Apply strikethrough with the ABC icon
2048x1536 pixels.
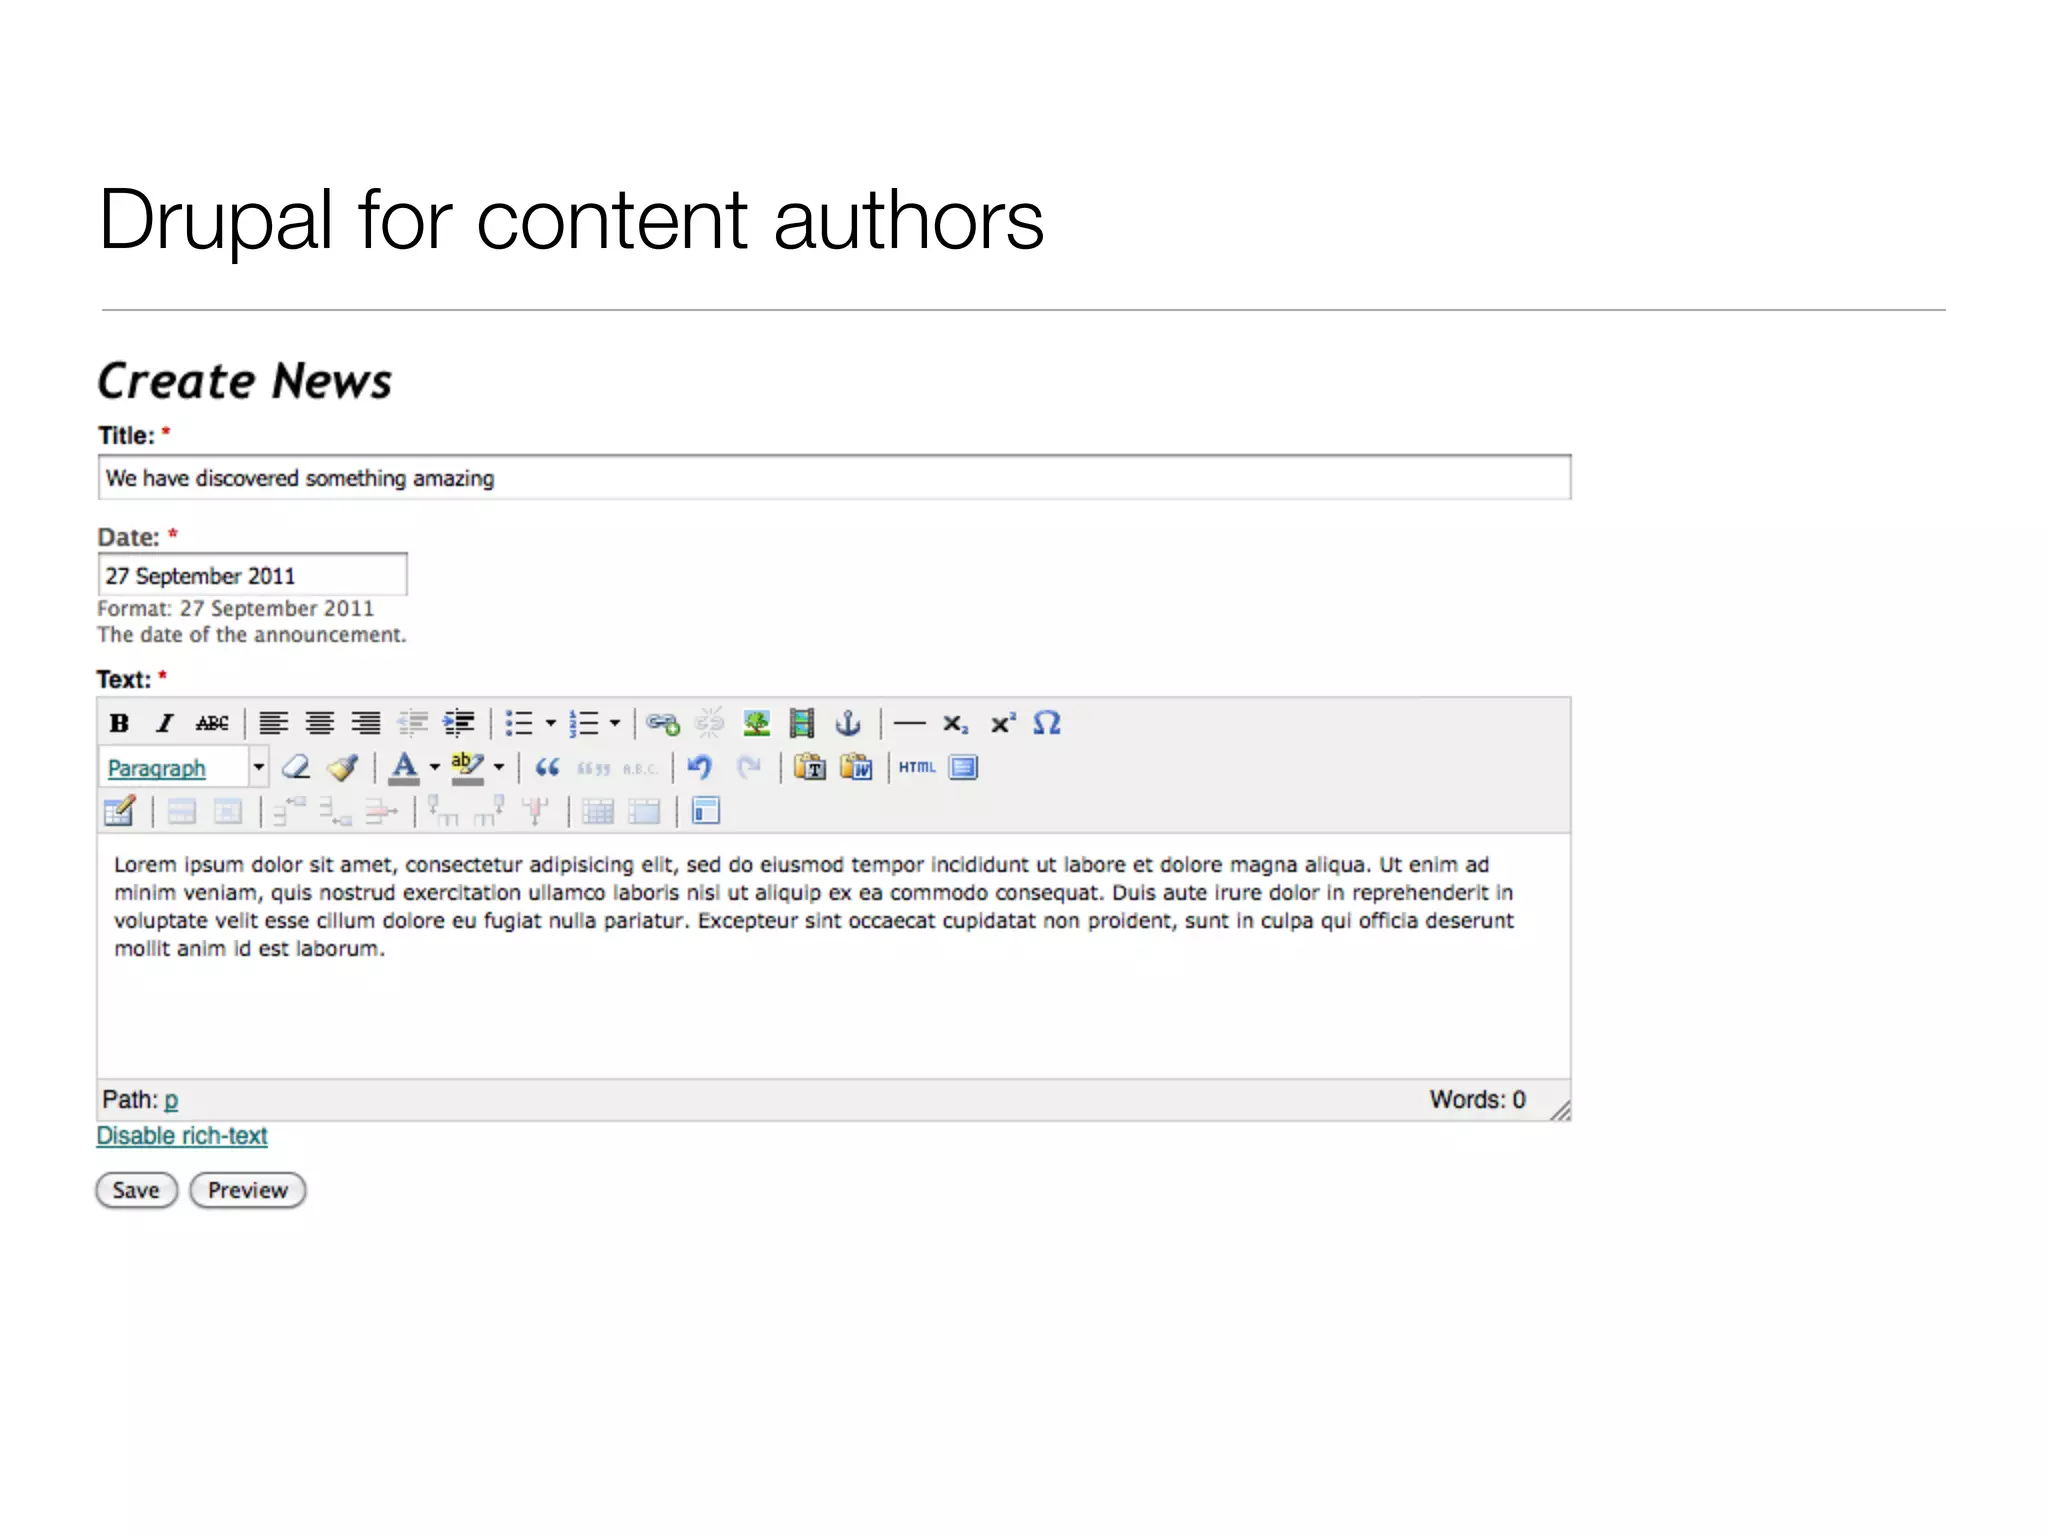212,723
